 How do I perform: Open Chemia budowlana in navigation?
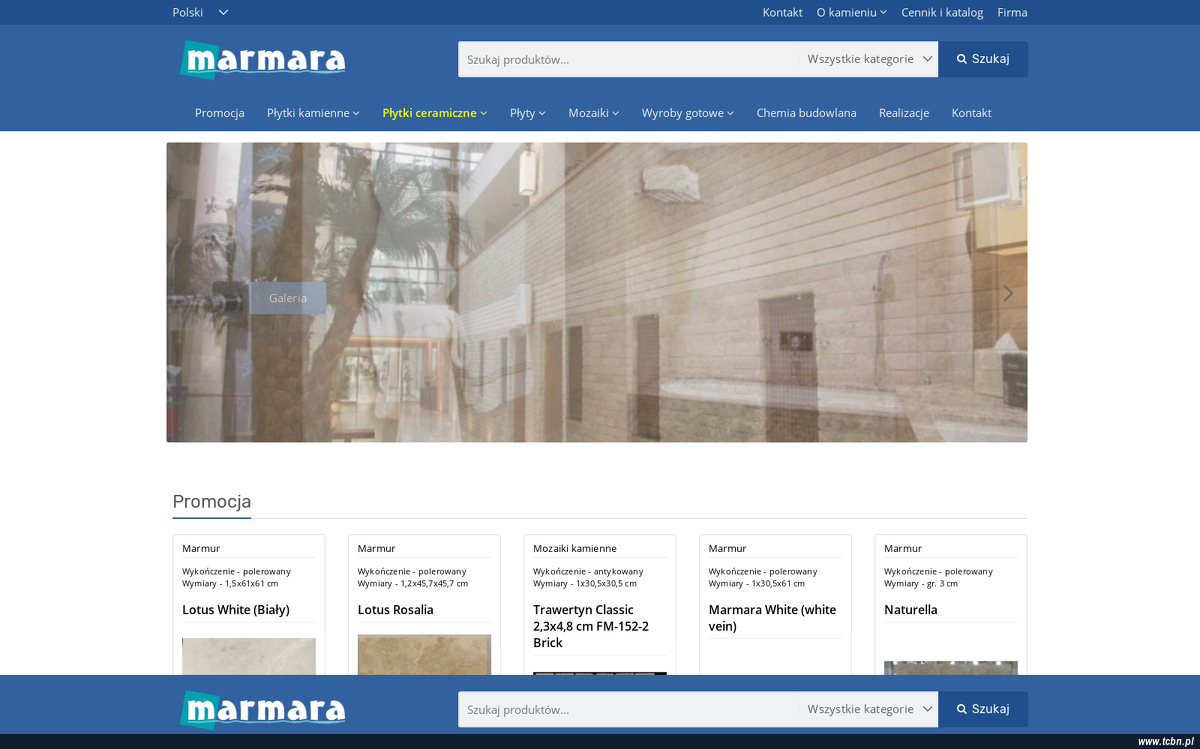[x=806, y=113]
